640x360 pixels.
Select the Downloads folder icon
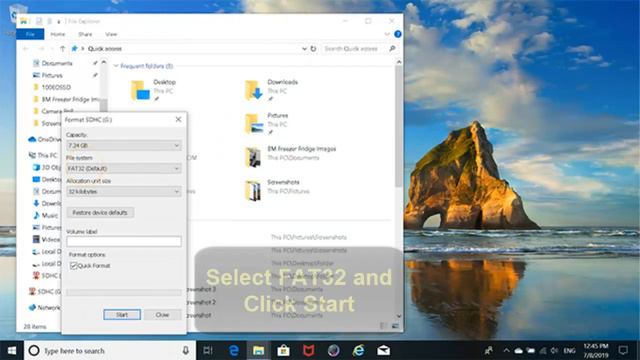pyautogui.click(x=254, y=90)
